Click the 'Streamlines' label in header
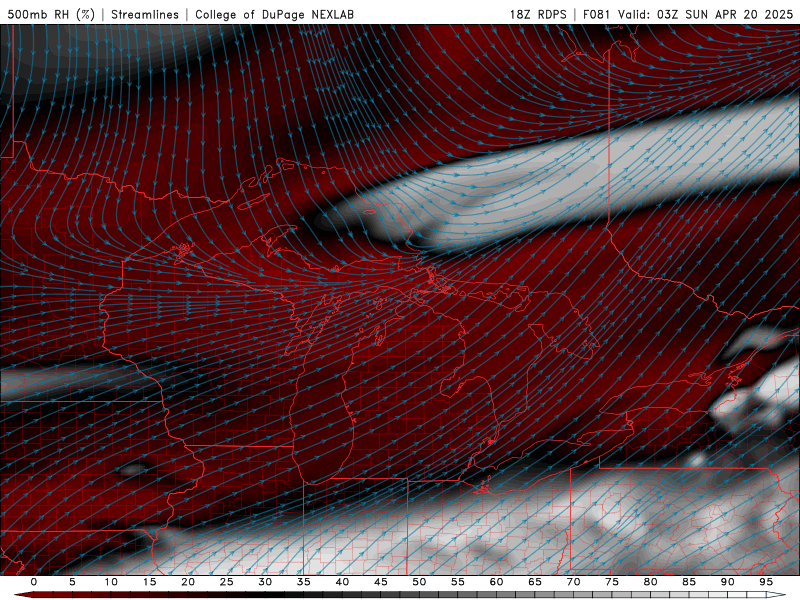Image resolution: width=800 pixels, height=600 pixels. [145, 14]
